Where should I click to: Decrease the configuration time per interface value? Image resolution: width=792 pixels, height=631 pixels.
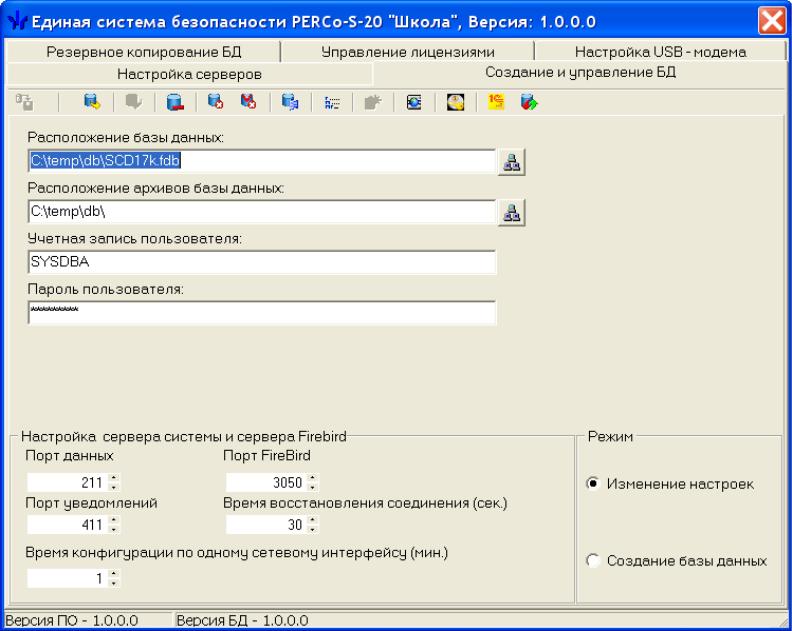tap(114, 583)
